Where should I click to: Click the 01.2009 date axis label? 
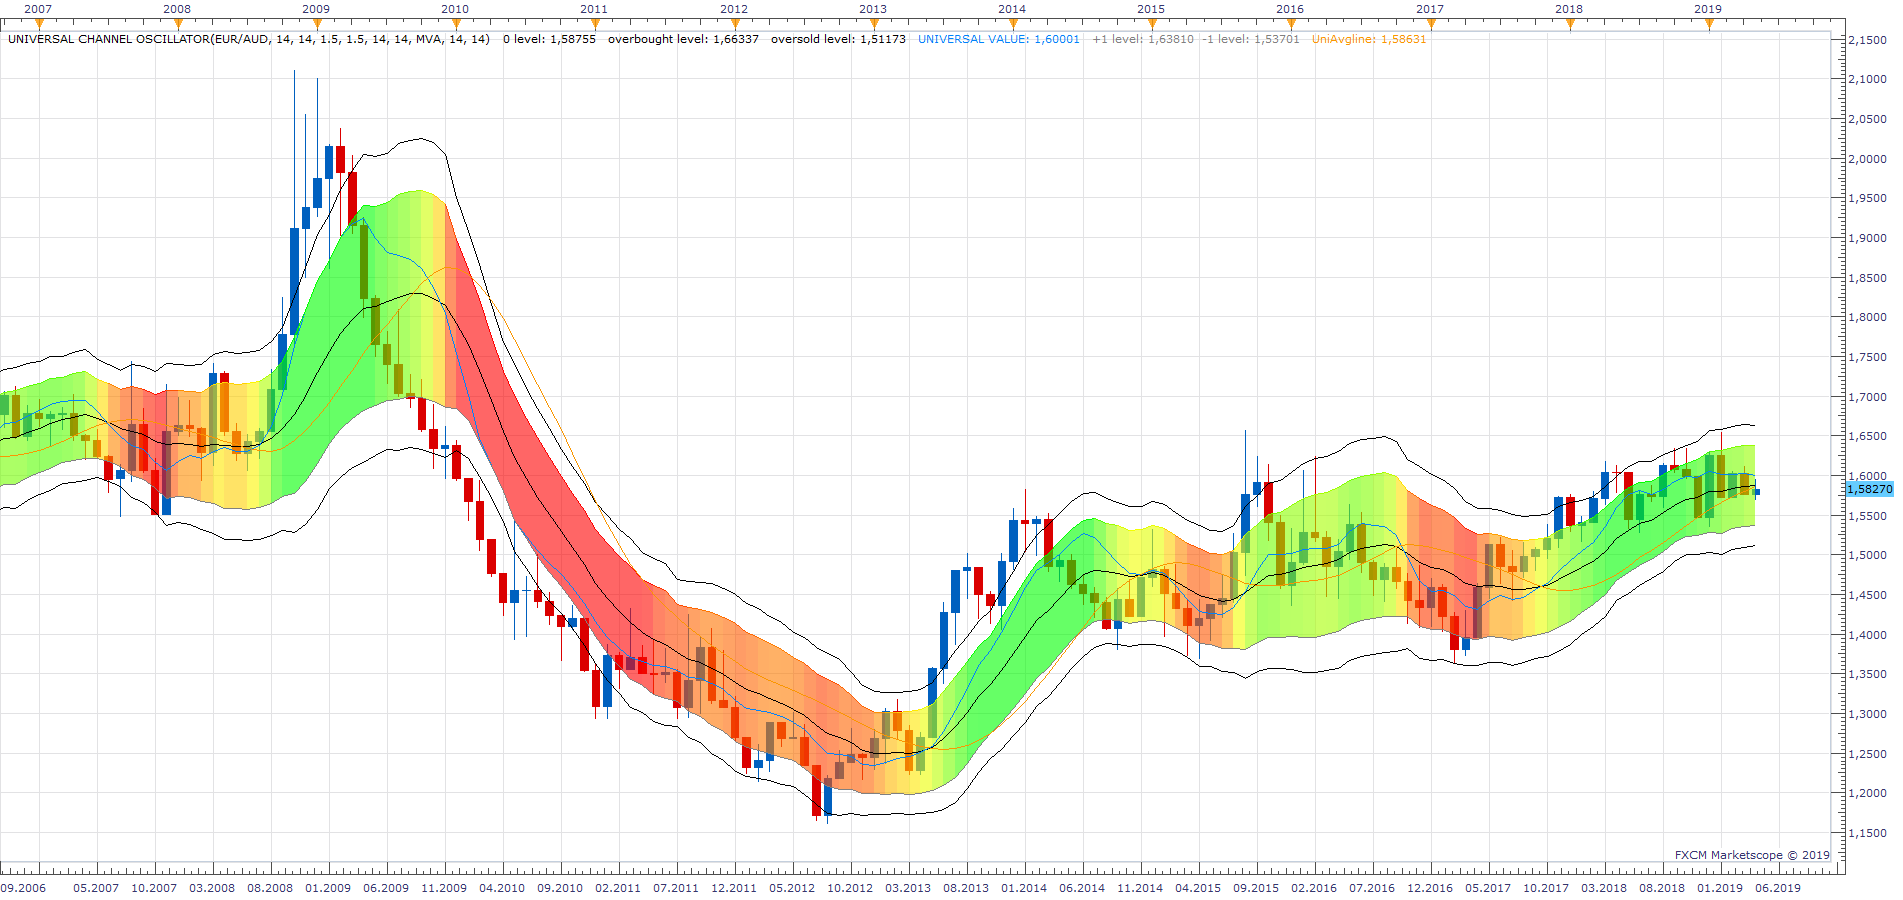click(328, 888)
